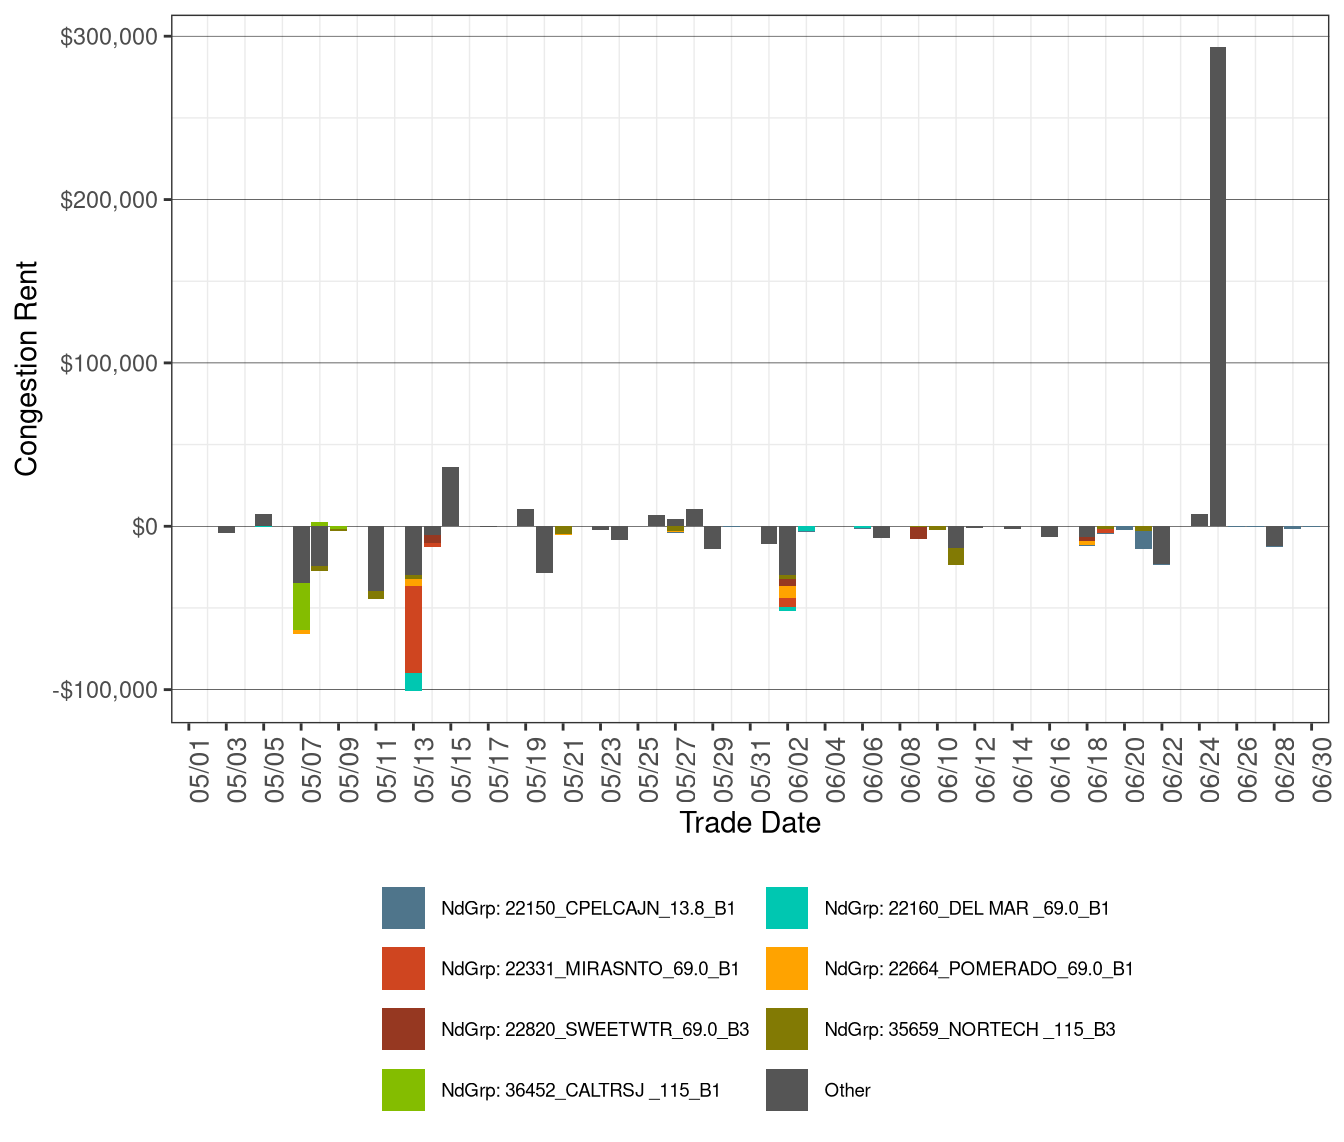Click the '06/22' x-axis date label
This screenshot has width=1344, height=1142.
click(1172, 770)
